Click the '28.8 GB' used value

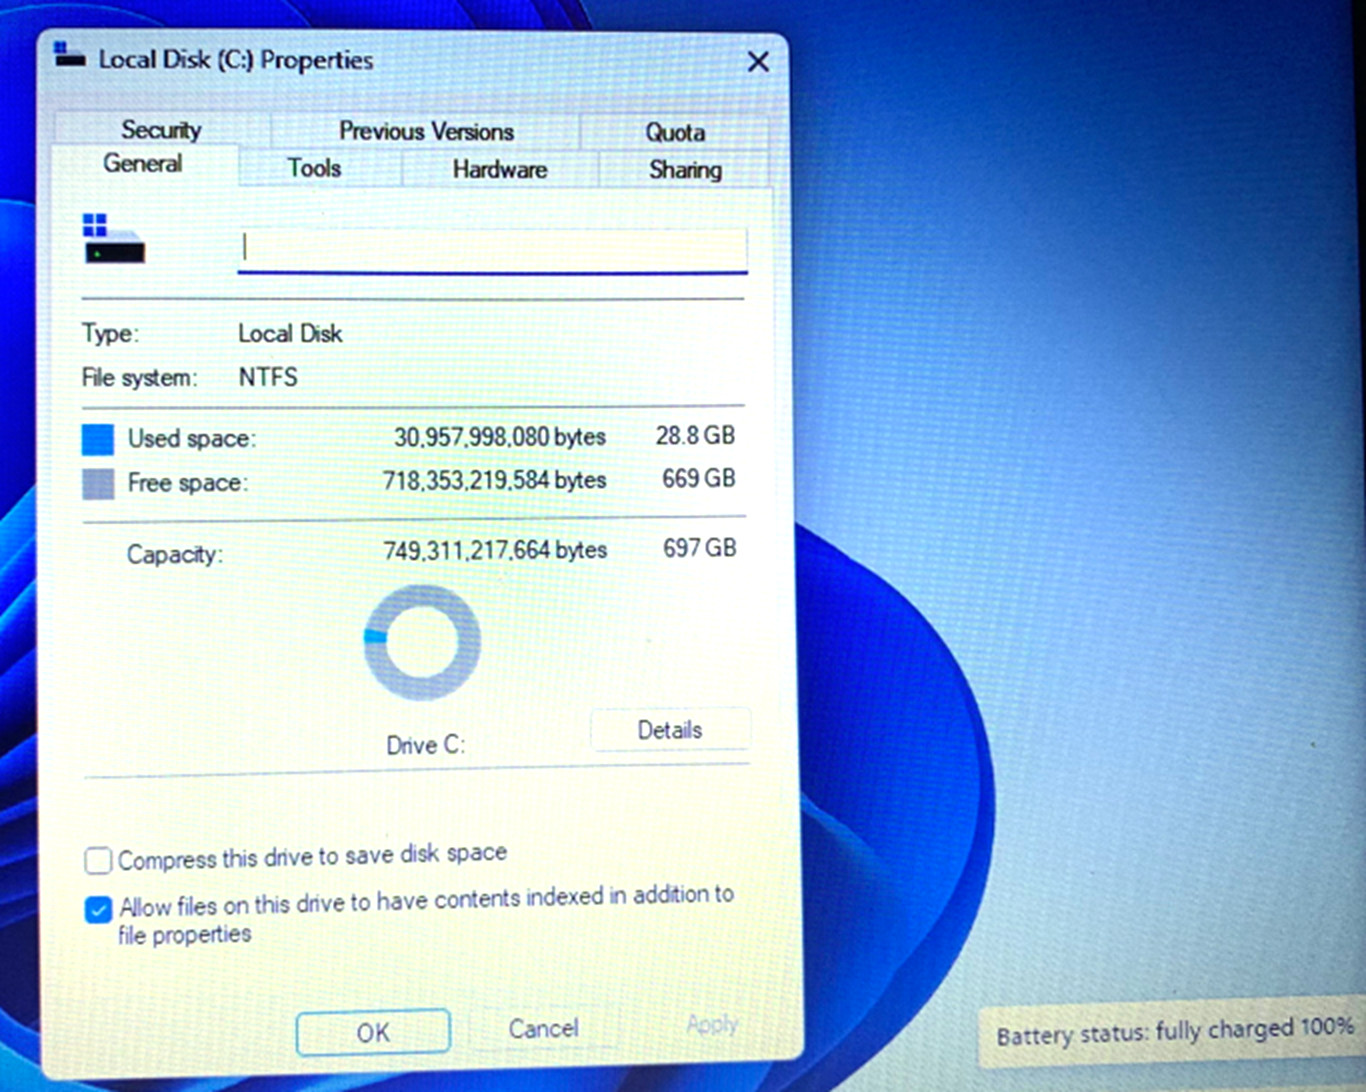point(695,435)
